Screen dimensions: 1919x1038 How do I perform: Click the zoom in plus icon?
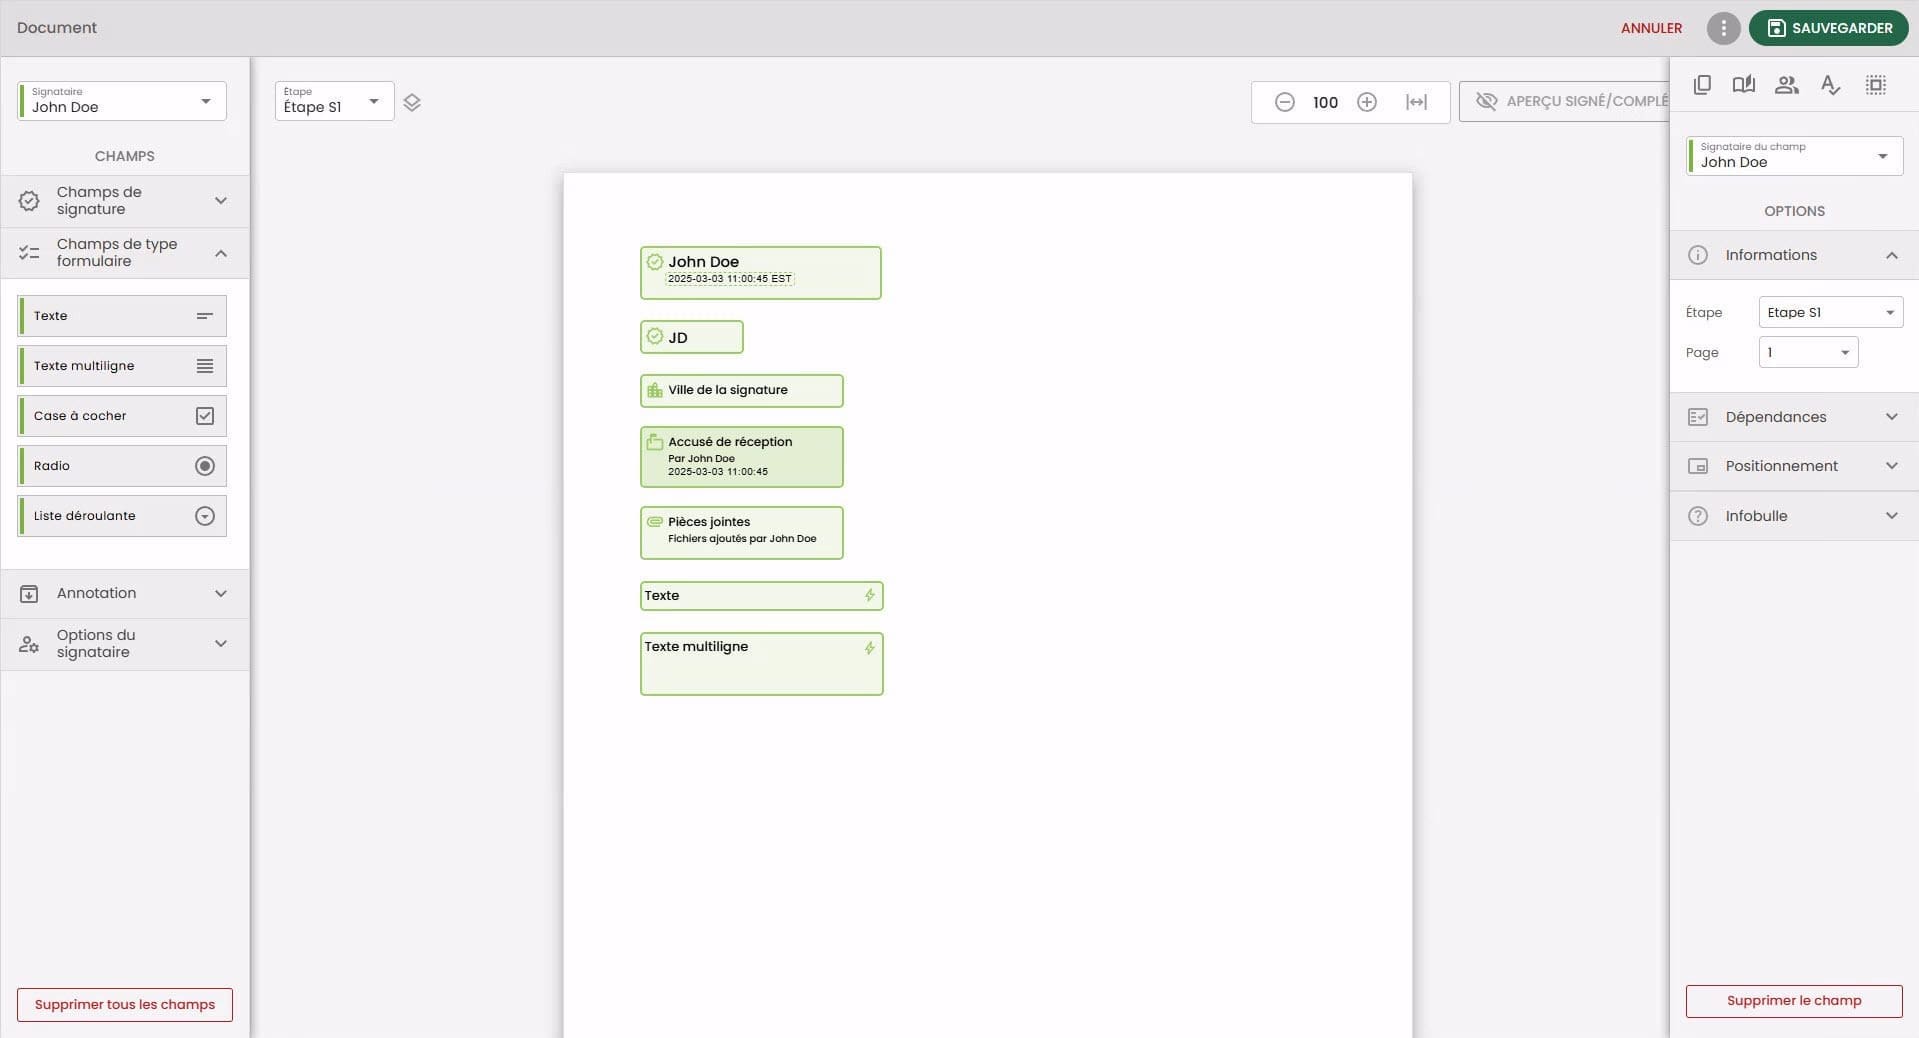(x=1366, y=102)
